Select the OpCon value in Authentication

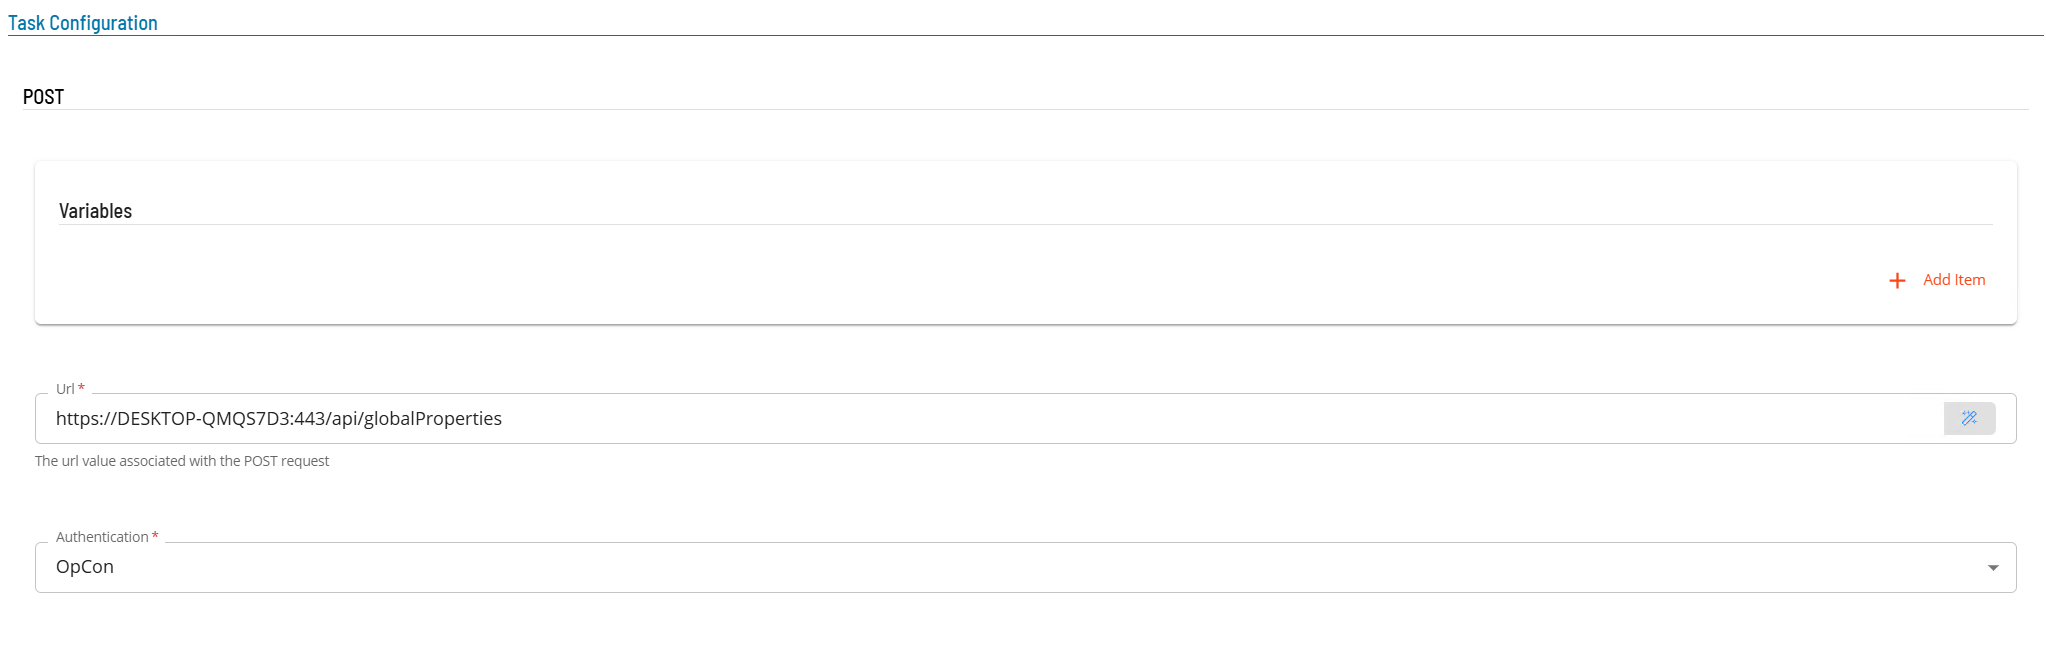85,567
